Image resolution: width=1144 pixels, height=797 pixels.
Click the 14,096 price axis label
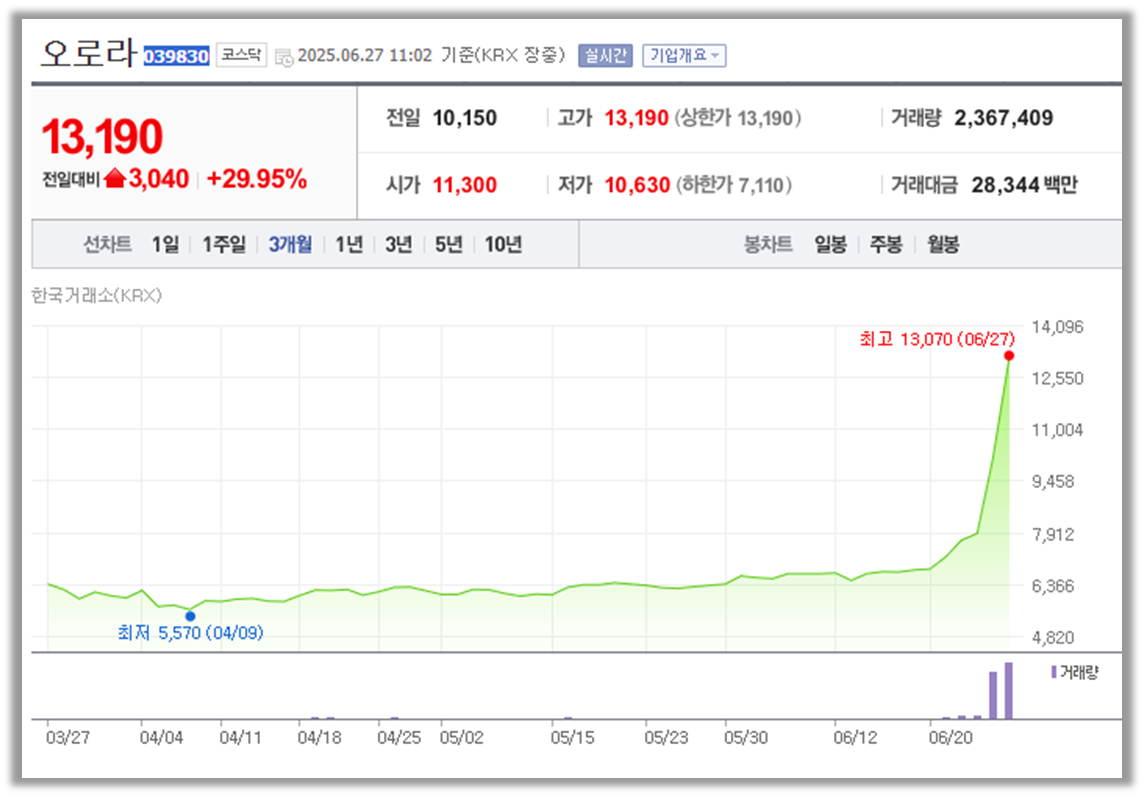click(x=1057, y=327)
